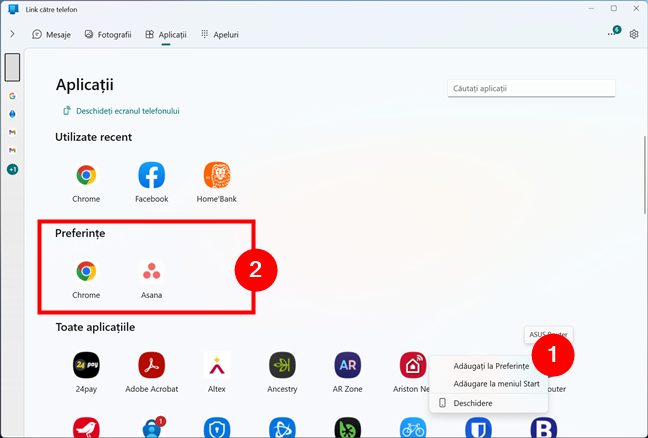Screen dimensions: 648x438
Task: Open the blue droplet notification icon in sidebar
Action: [x=12, y=114]
